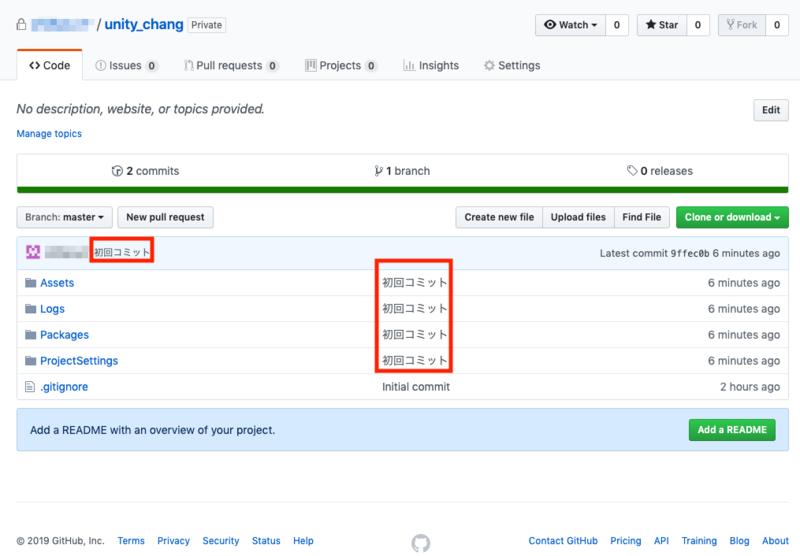
Task: Open the Settings tab
Action: [x=512, y=65]
